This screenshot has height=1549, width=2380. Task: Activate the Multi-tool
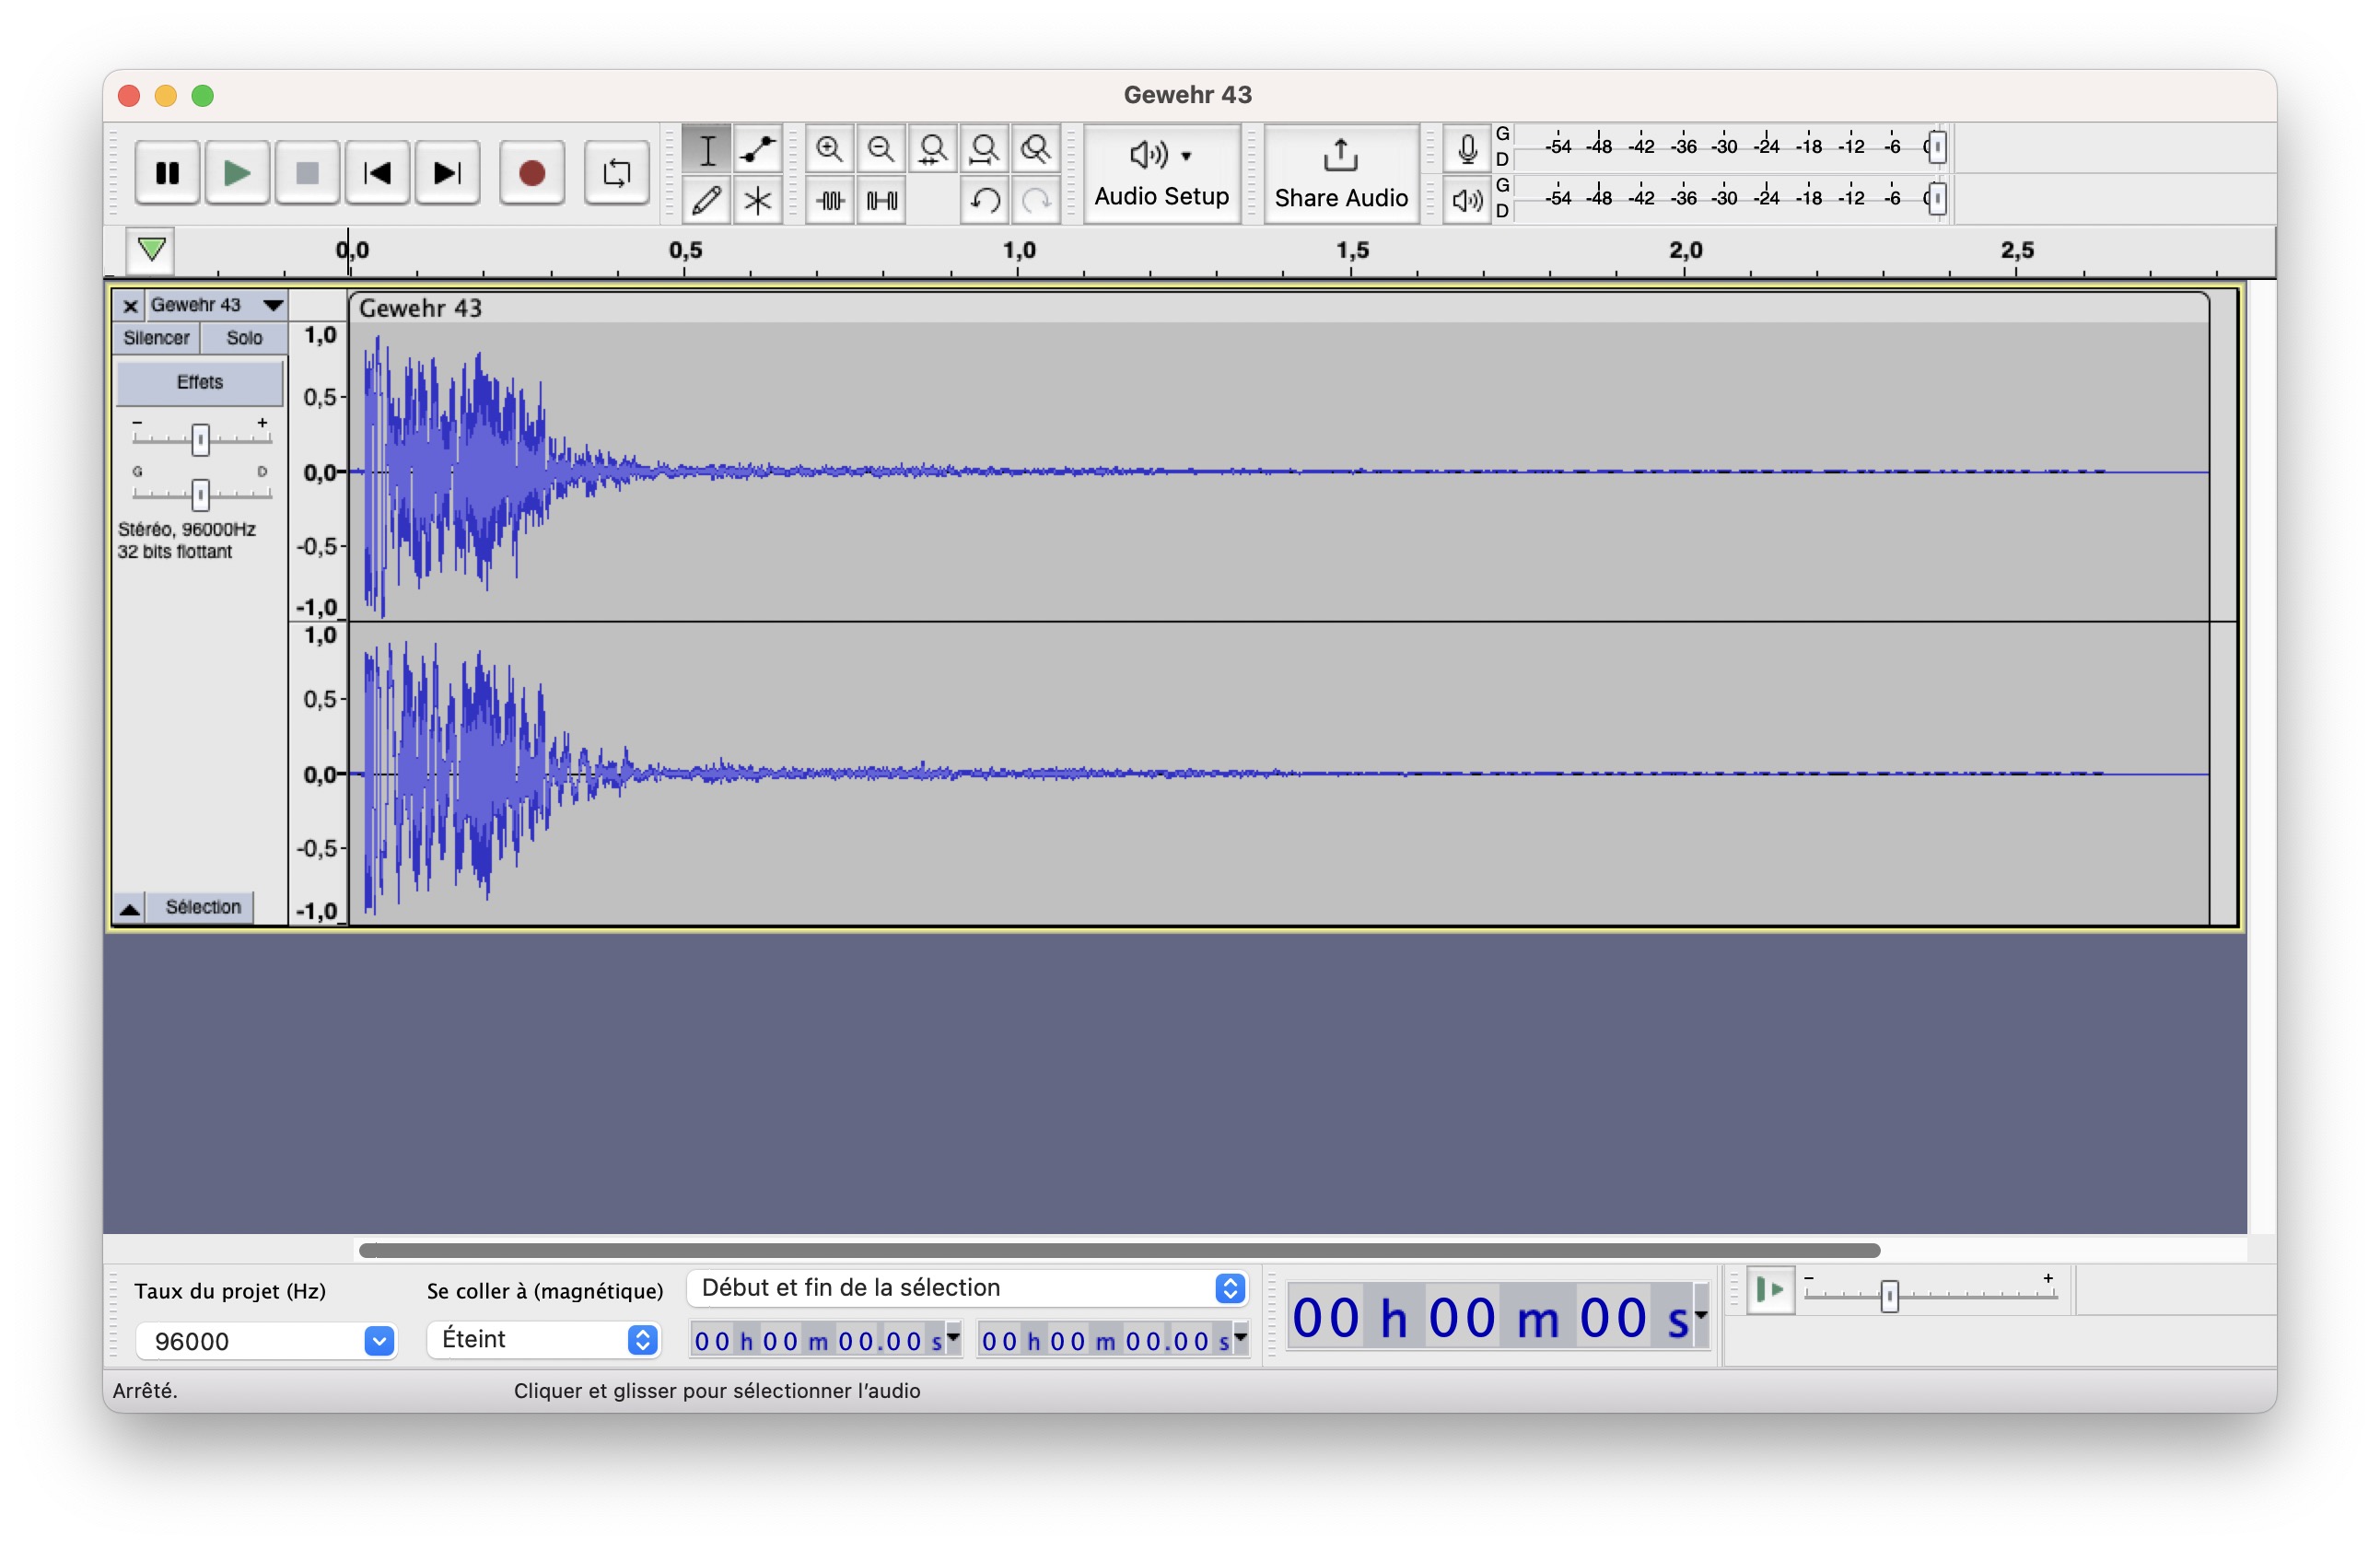[757, 200]
